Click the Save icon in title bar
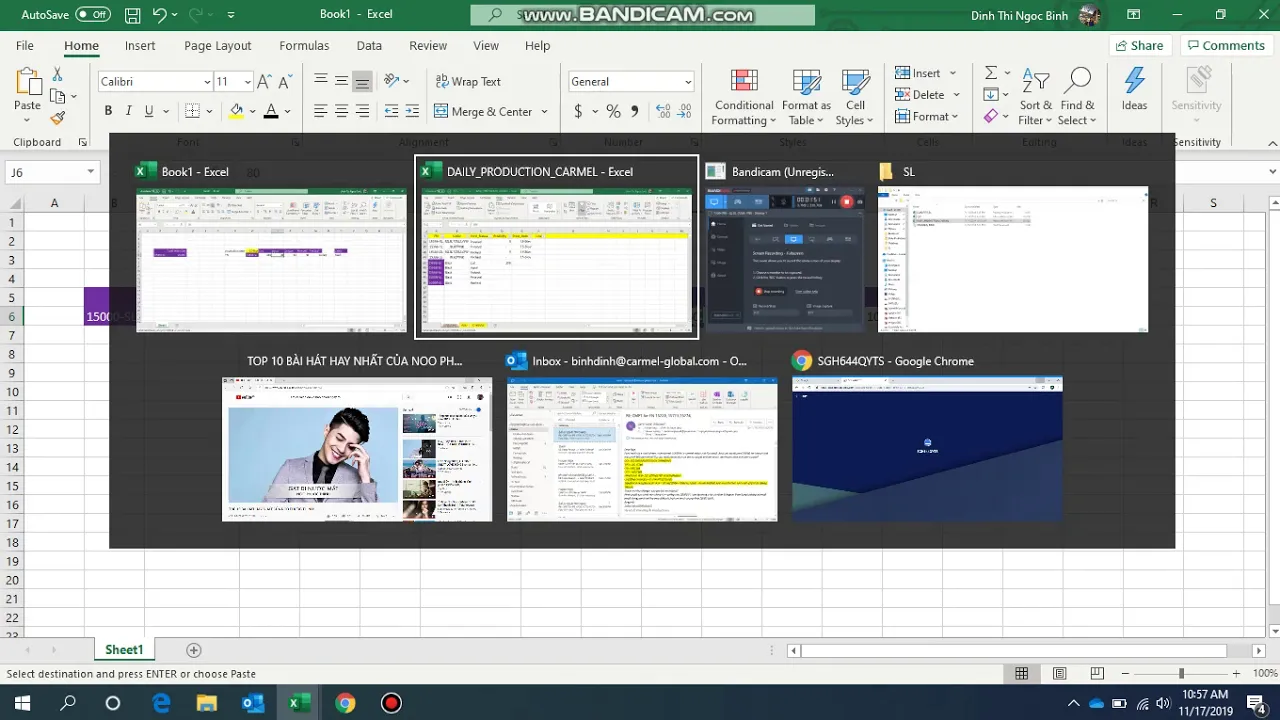Image resolution: width=1280 pixels, height=720 pixels. 132,15
